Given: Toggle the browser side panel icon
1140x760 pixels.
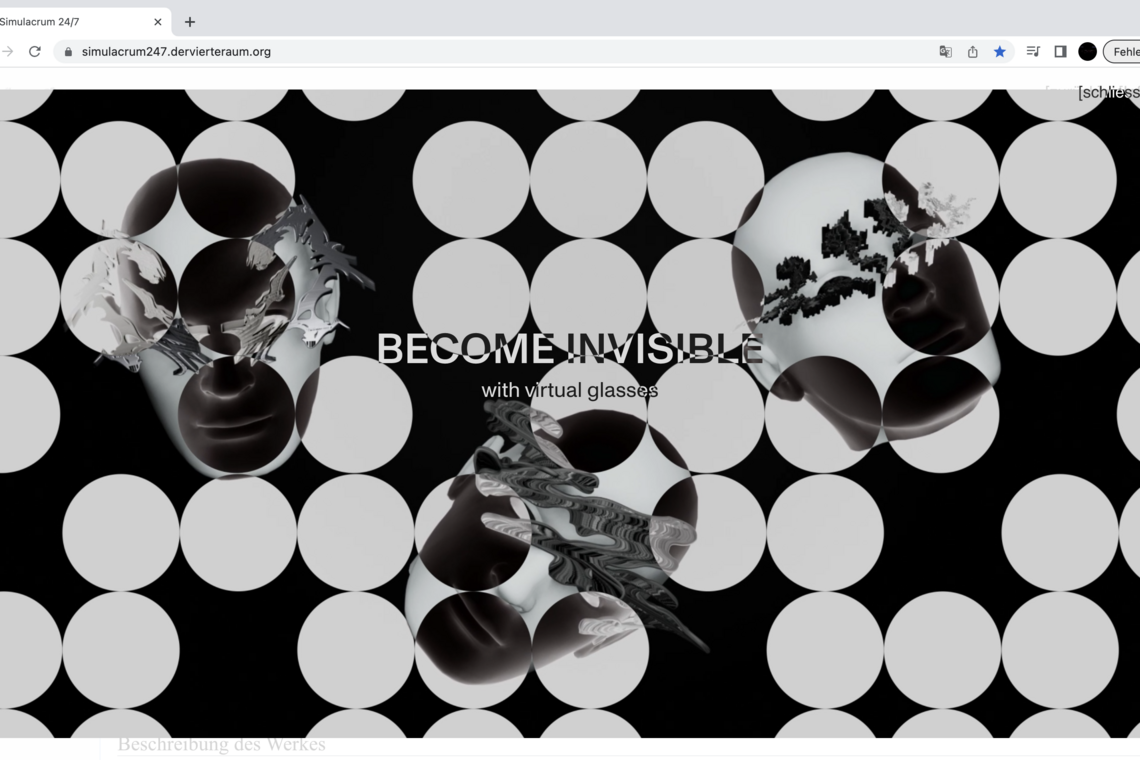Looking at the screenshot, I should click(x=1060, y=52).
